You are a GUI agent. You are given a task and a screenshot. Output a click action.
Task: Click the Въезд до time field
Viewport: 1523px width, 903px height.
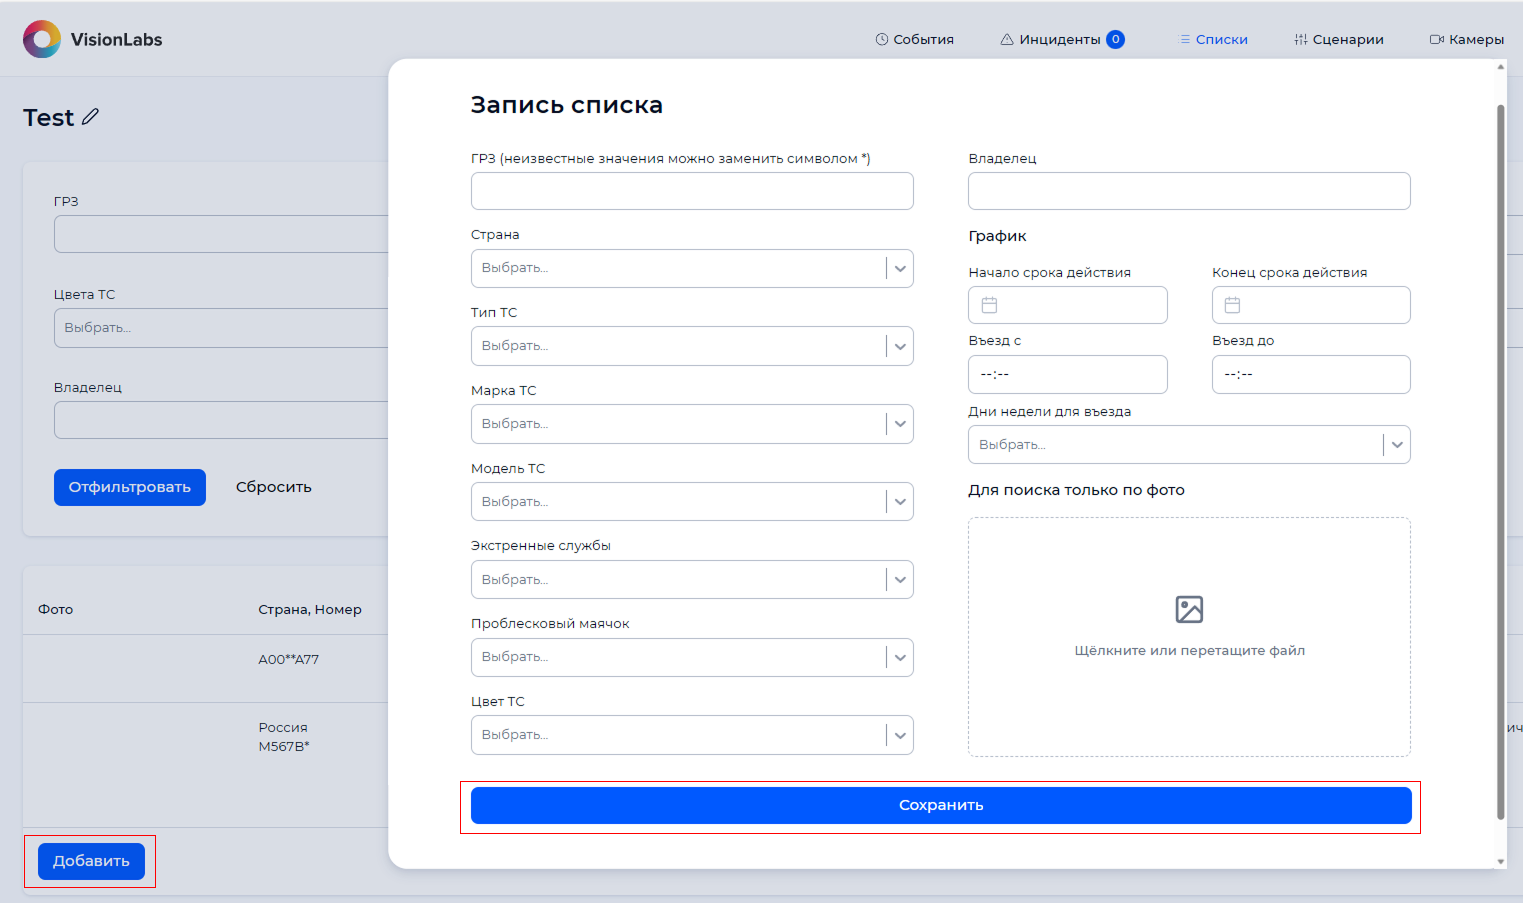1311,375
